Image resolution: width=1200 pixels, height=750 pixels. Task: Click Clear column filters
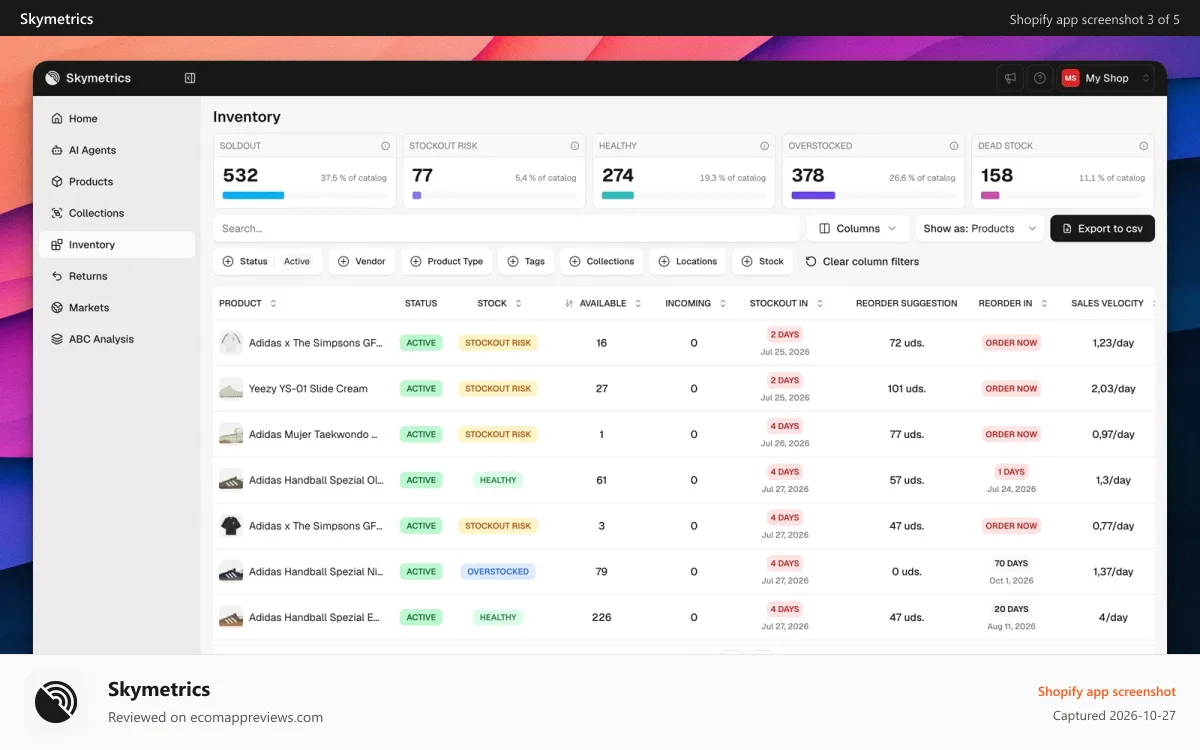coord(862,261)
